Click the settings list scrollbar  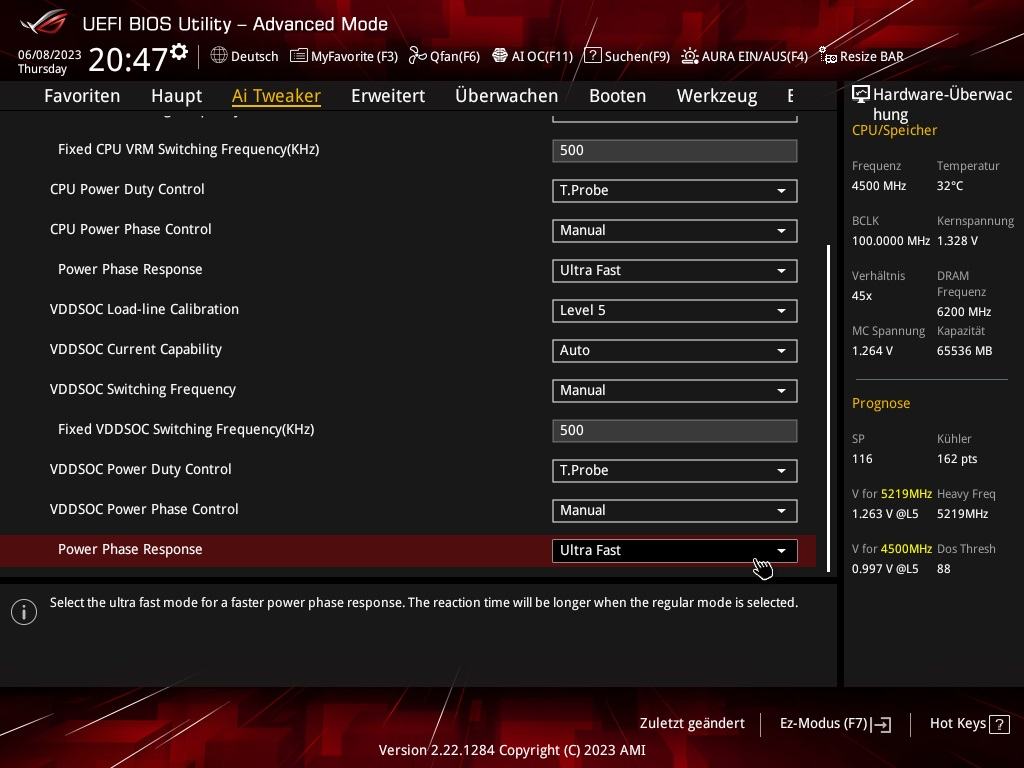[828, 408]
